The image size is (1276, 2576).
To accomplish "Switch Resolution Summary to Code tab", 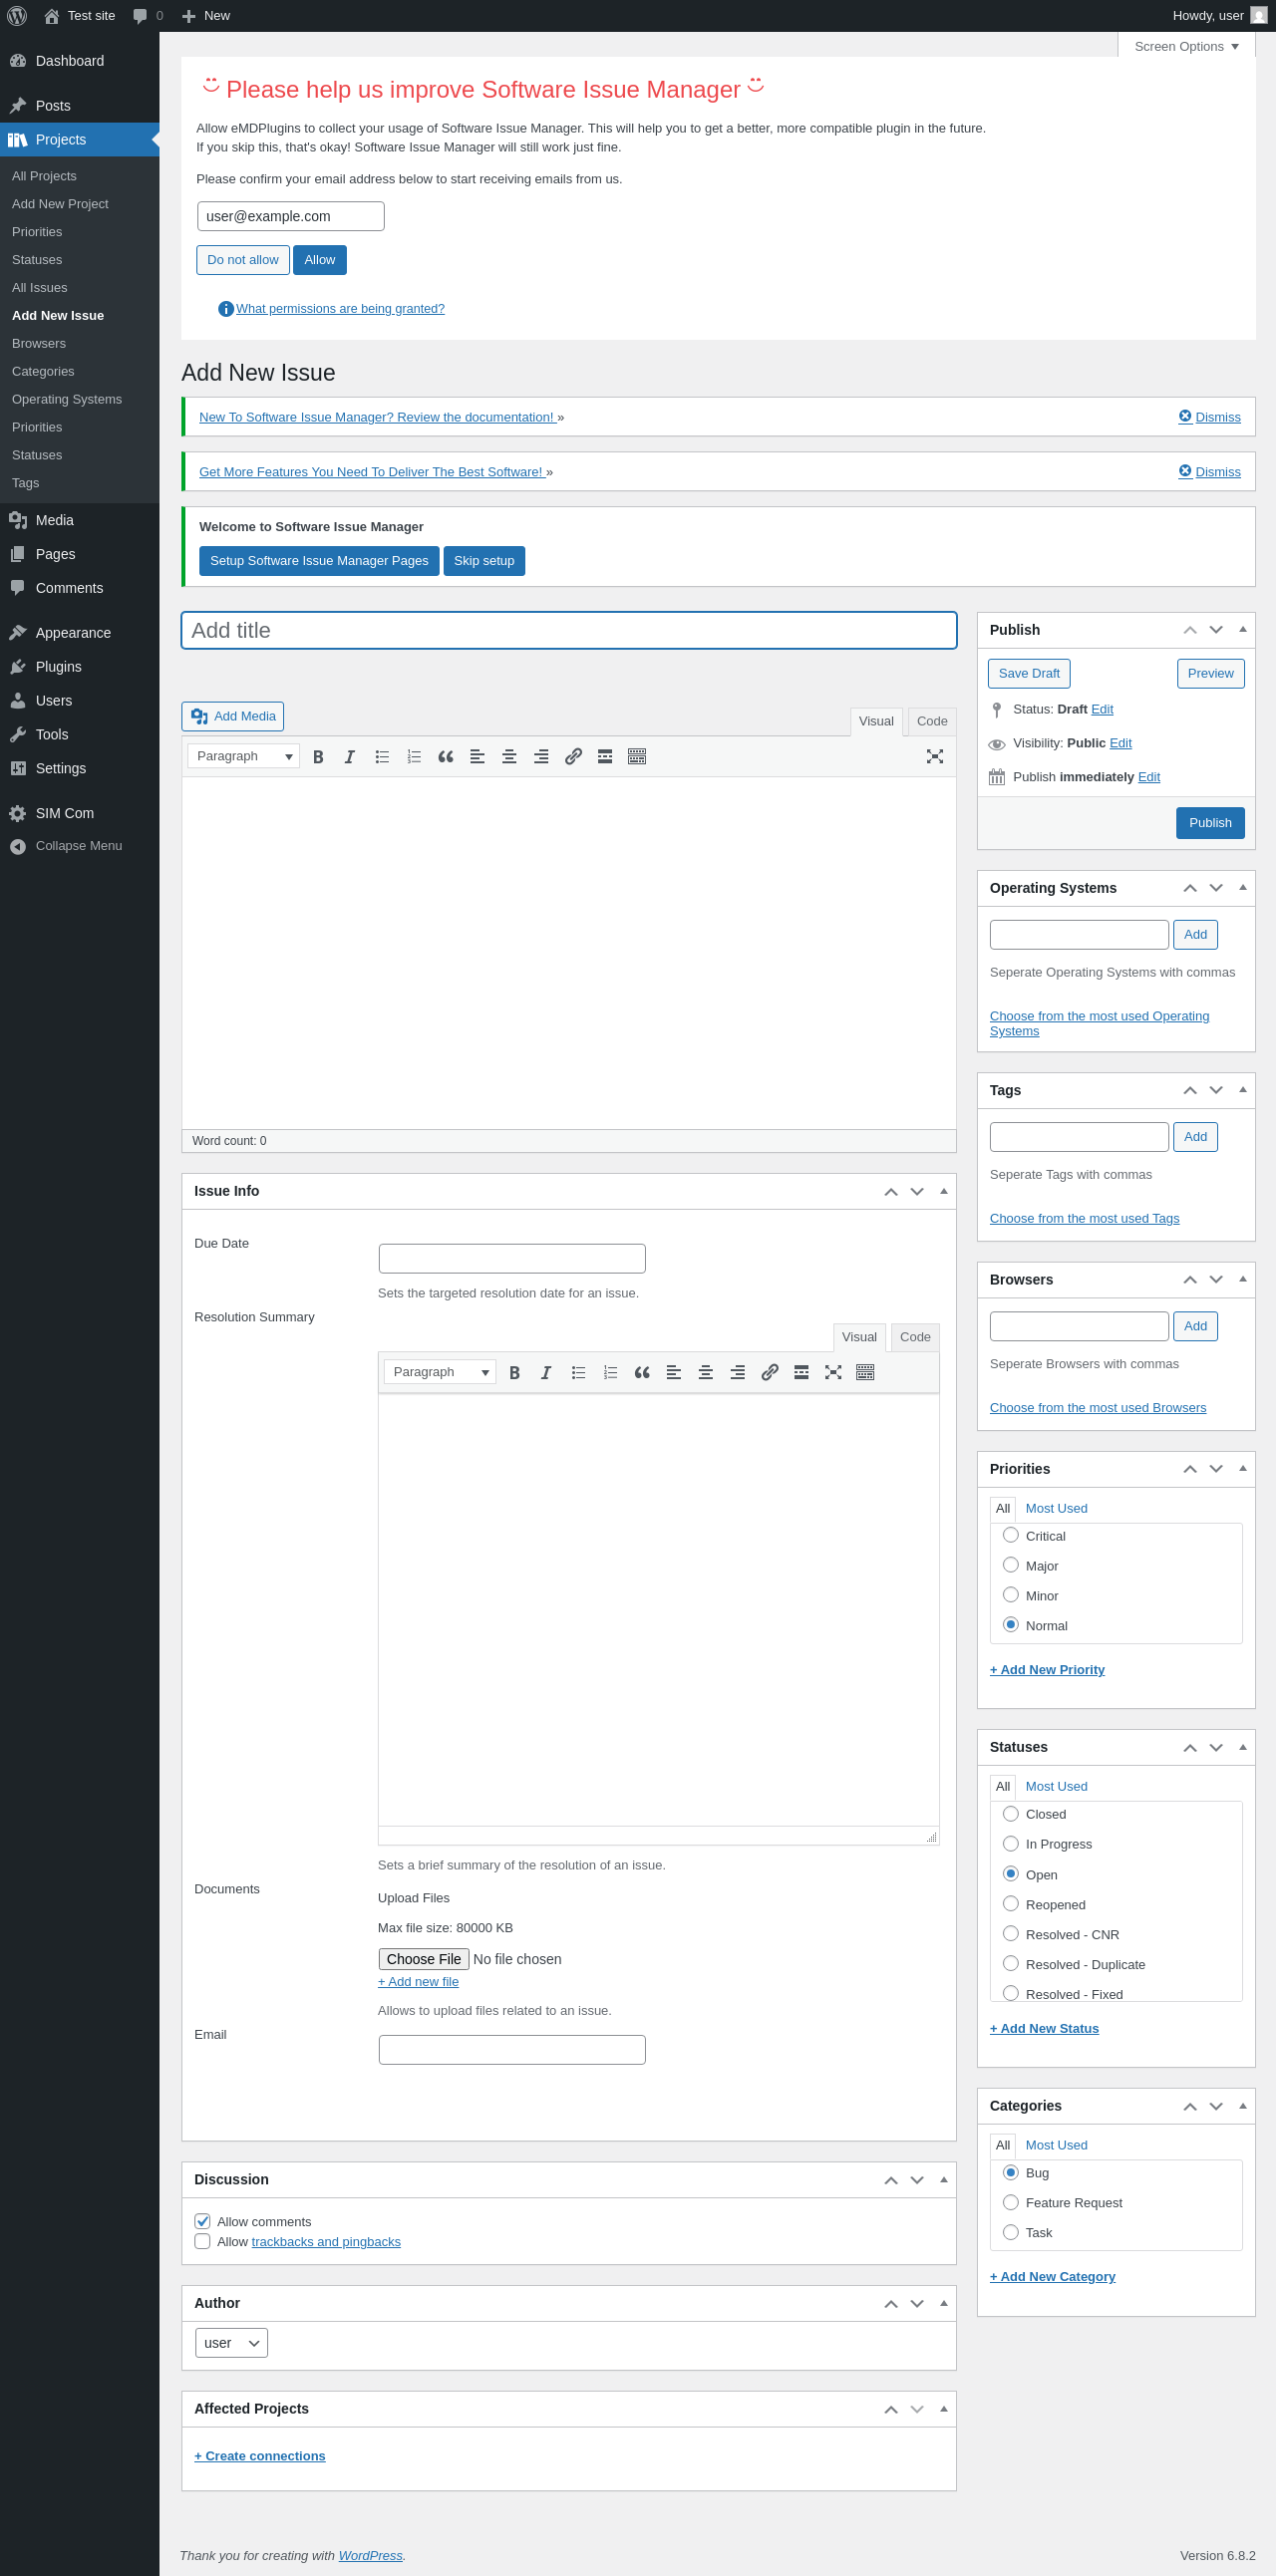I will click(x=916, y=1338).
